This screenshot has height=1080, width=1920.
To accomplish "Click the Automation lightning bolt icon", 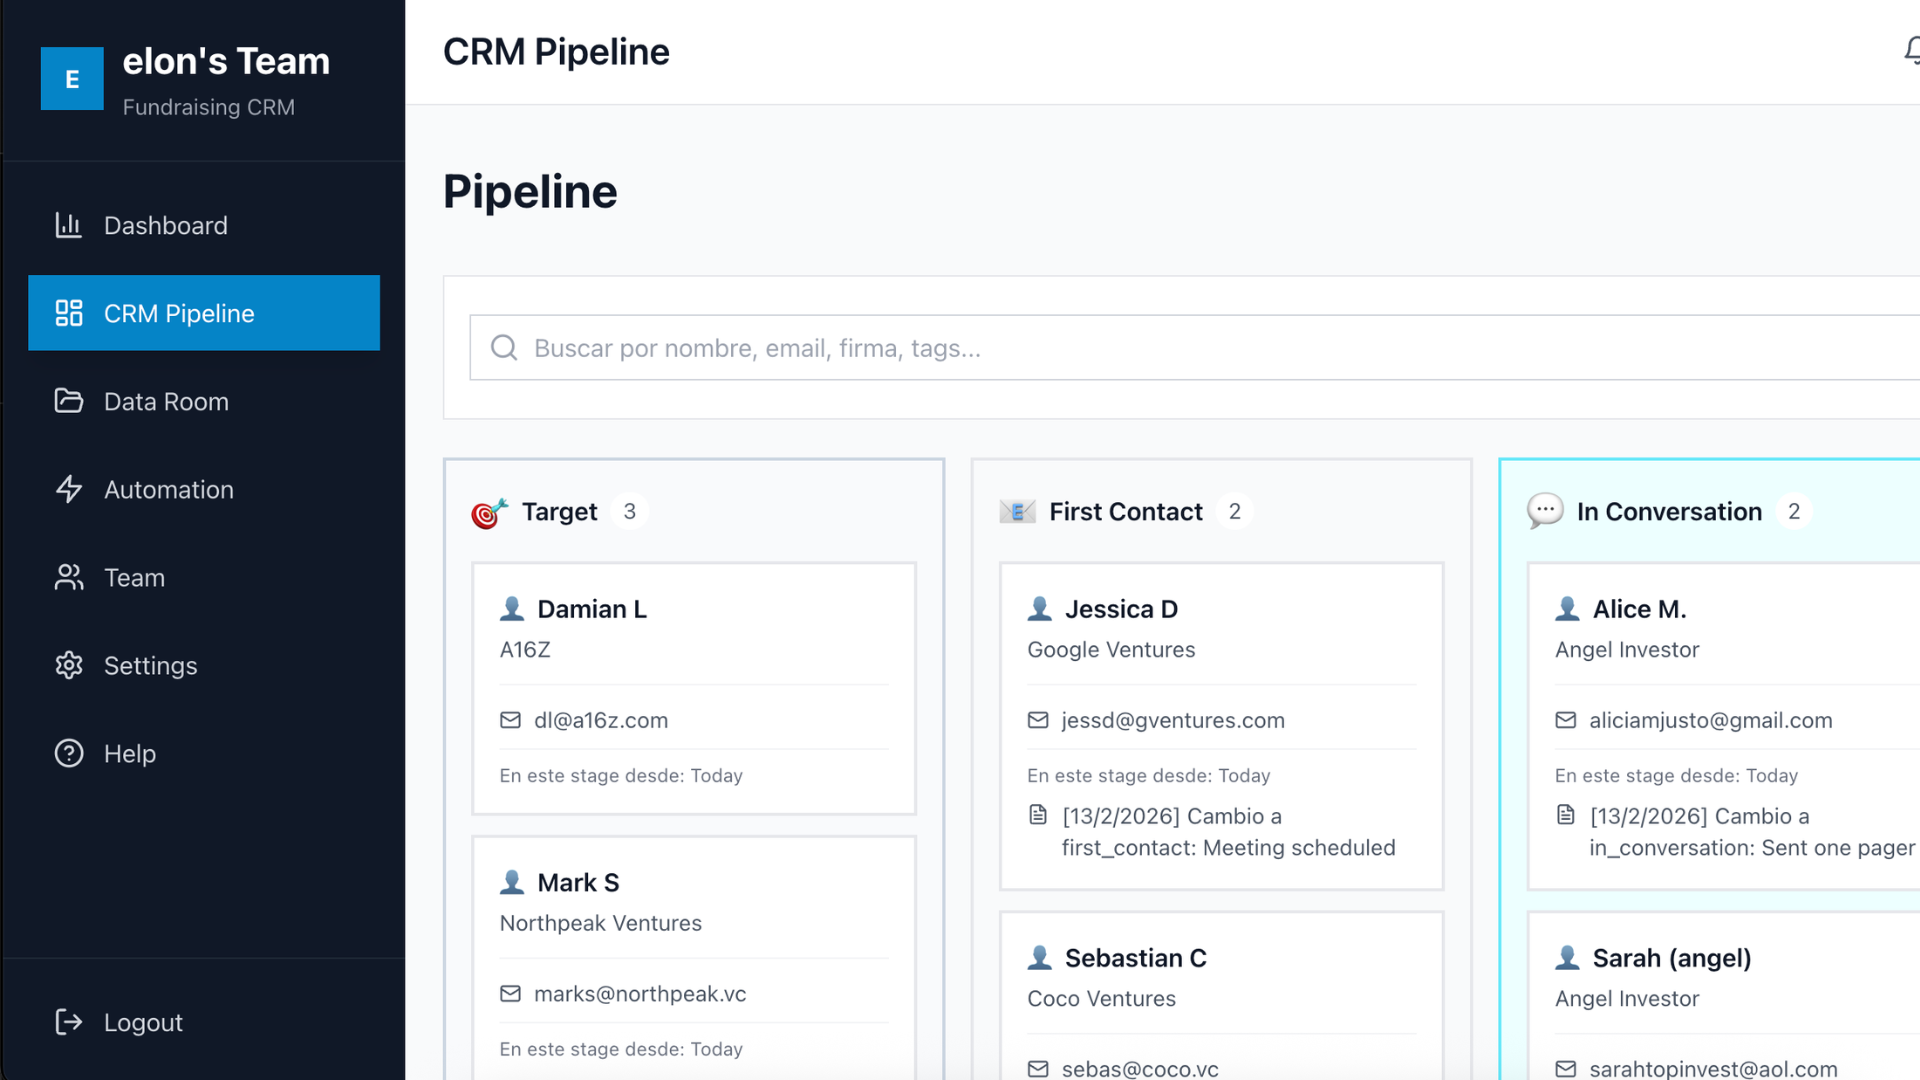I will click(x=68, y=489).
